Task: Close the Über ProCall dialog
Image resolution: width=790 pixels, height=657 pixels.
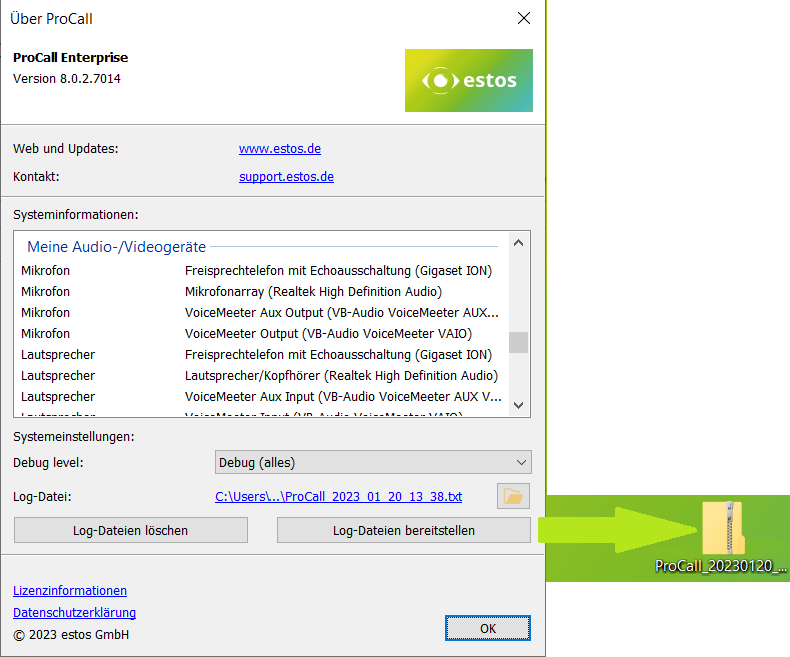Action: tap(522, 18)
